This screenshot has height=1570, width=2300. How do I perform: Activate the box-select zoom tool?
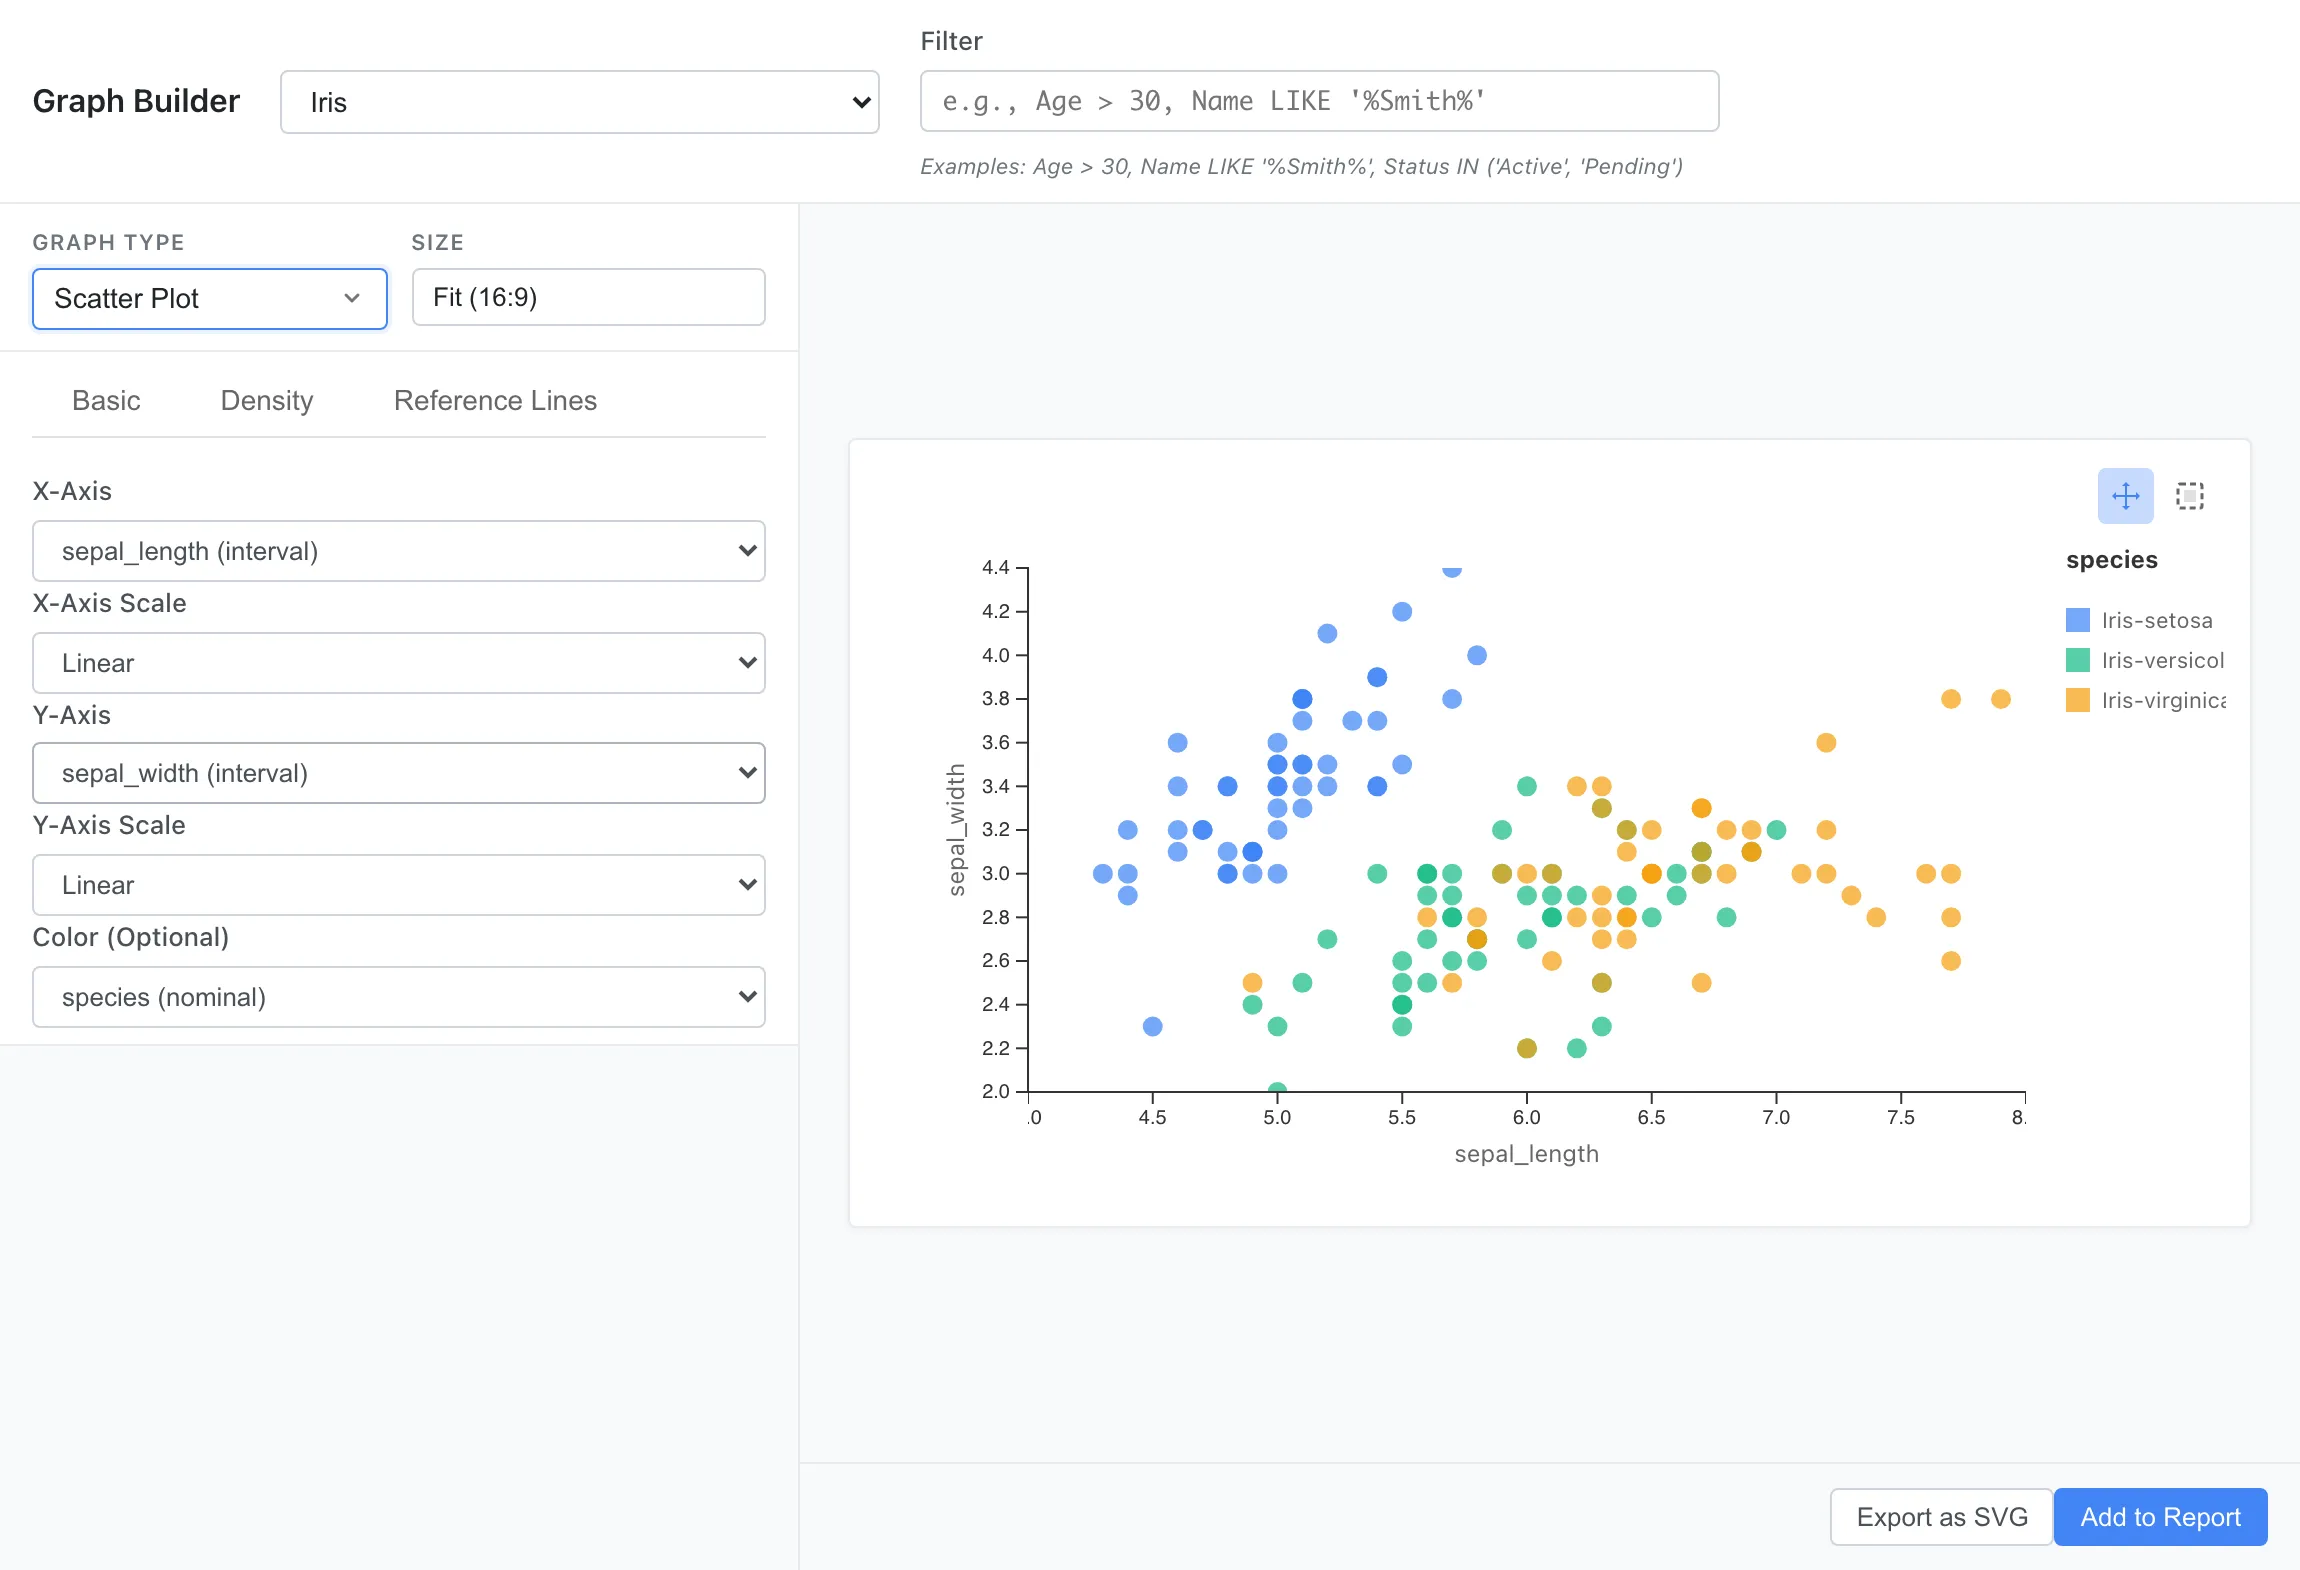pyautogui.click(x=2189, y=495)
